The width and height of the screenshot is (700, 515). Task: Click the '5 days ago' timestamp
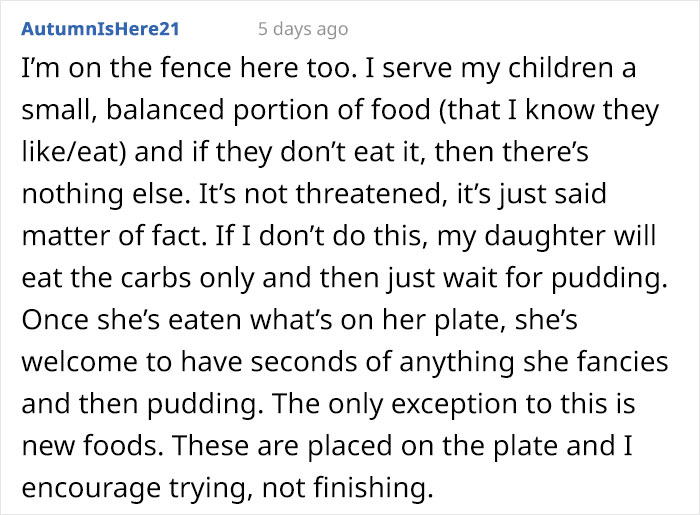302,29
